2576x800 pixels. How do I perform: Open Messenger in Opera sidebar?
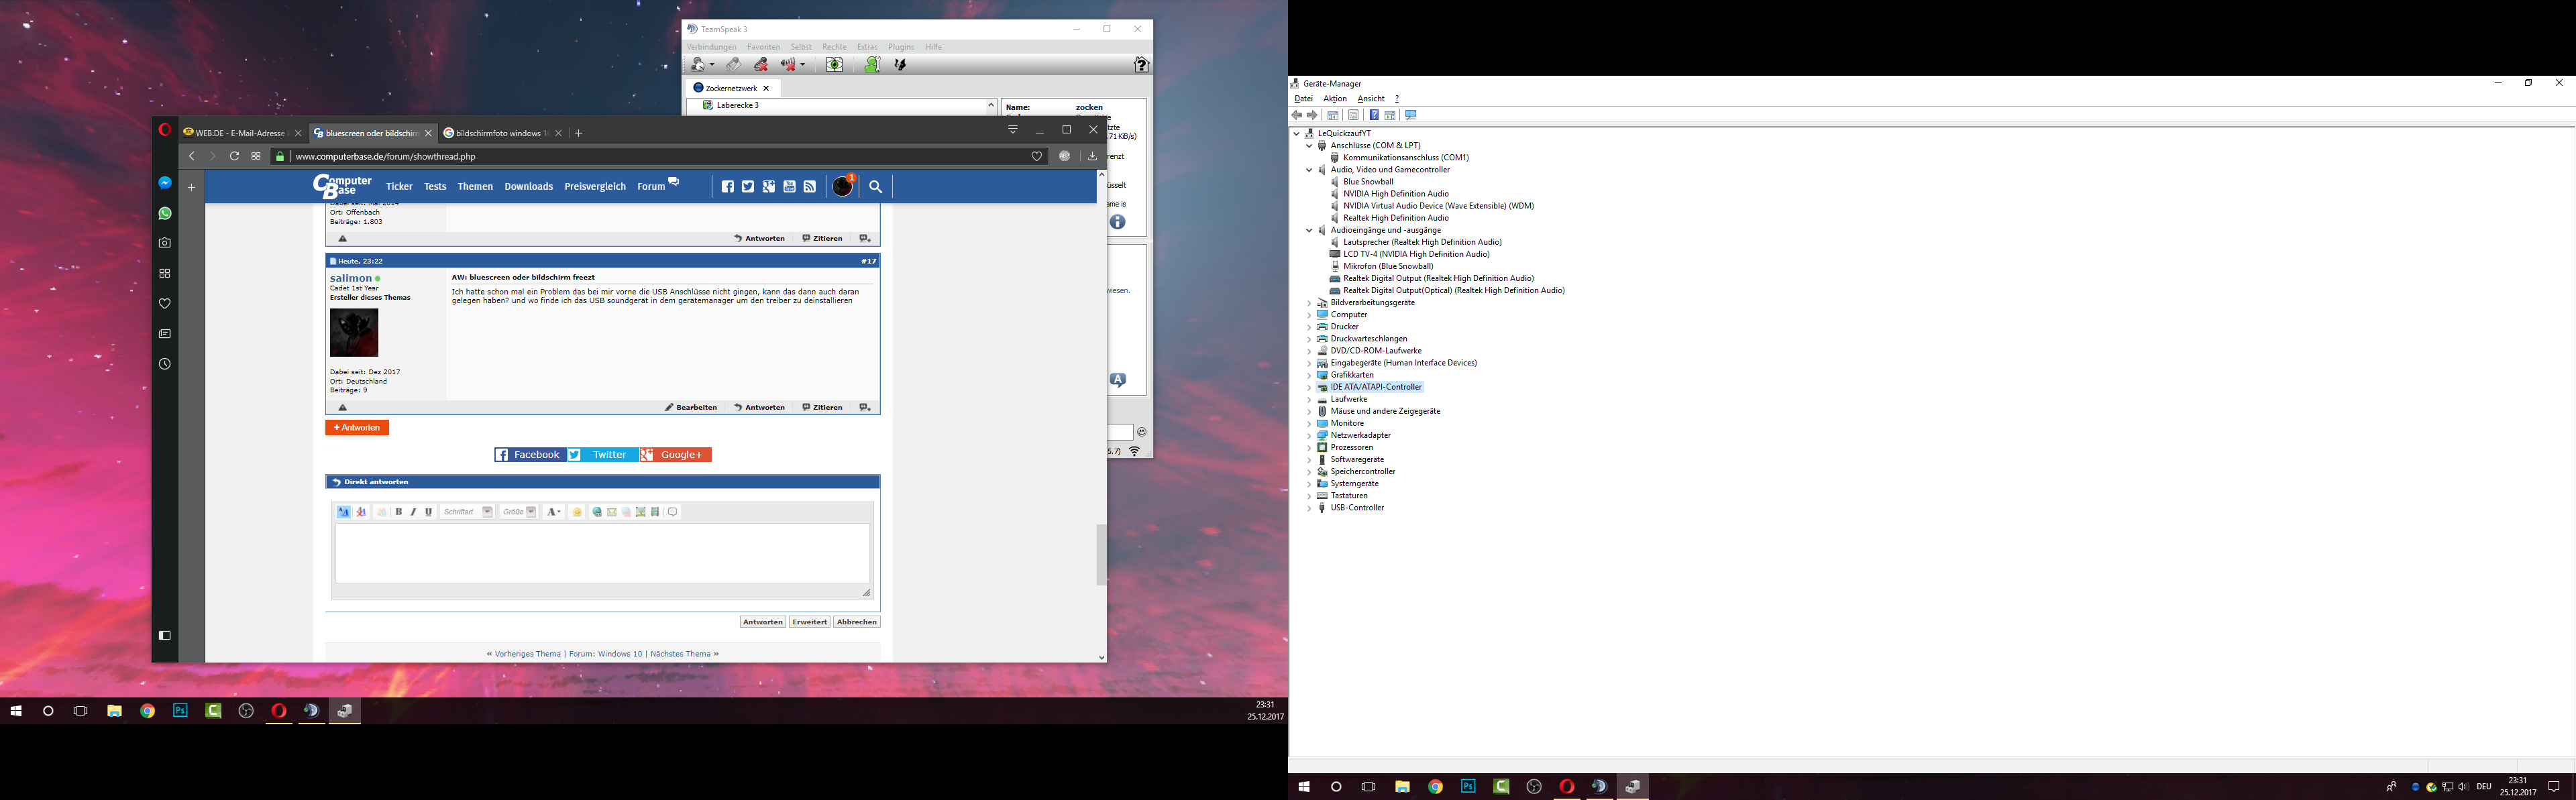[x=165, y=183]
